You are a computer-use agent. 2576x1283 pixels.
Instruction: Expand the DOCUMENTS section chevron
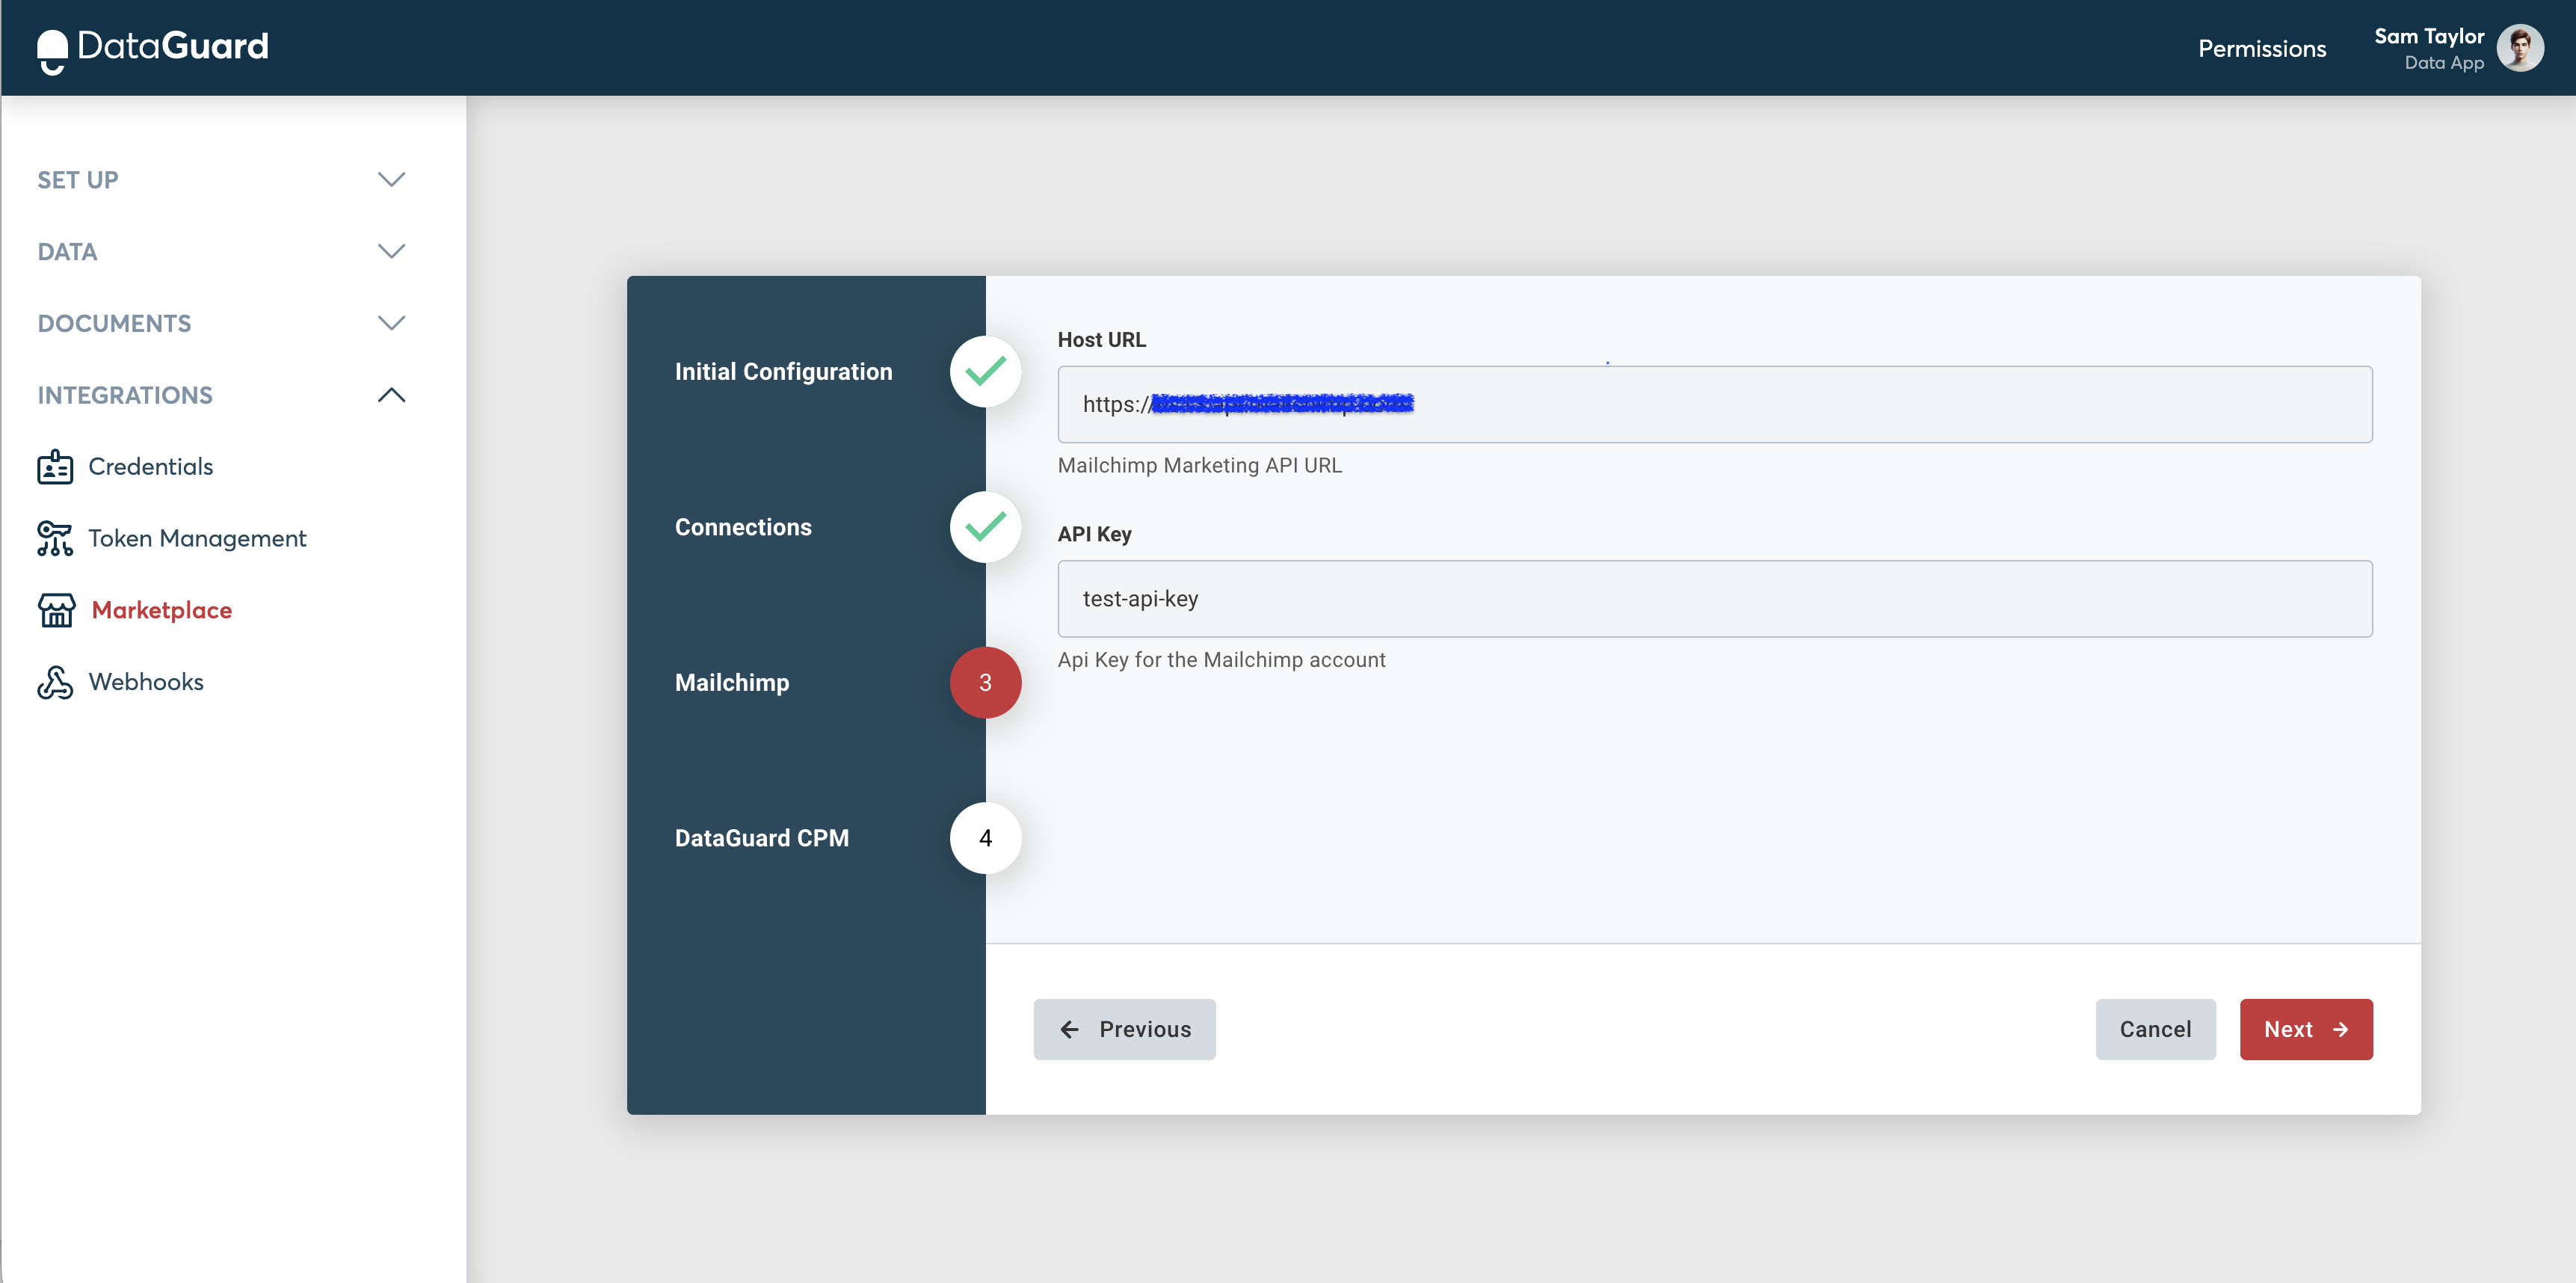click(x=391, y=323)
